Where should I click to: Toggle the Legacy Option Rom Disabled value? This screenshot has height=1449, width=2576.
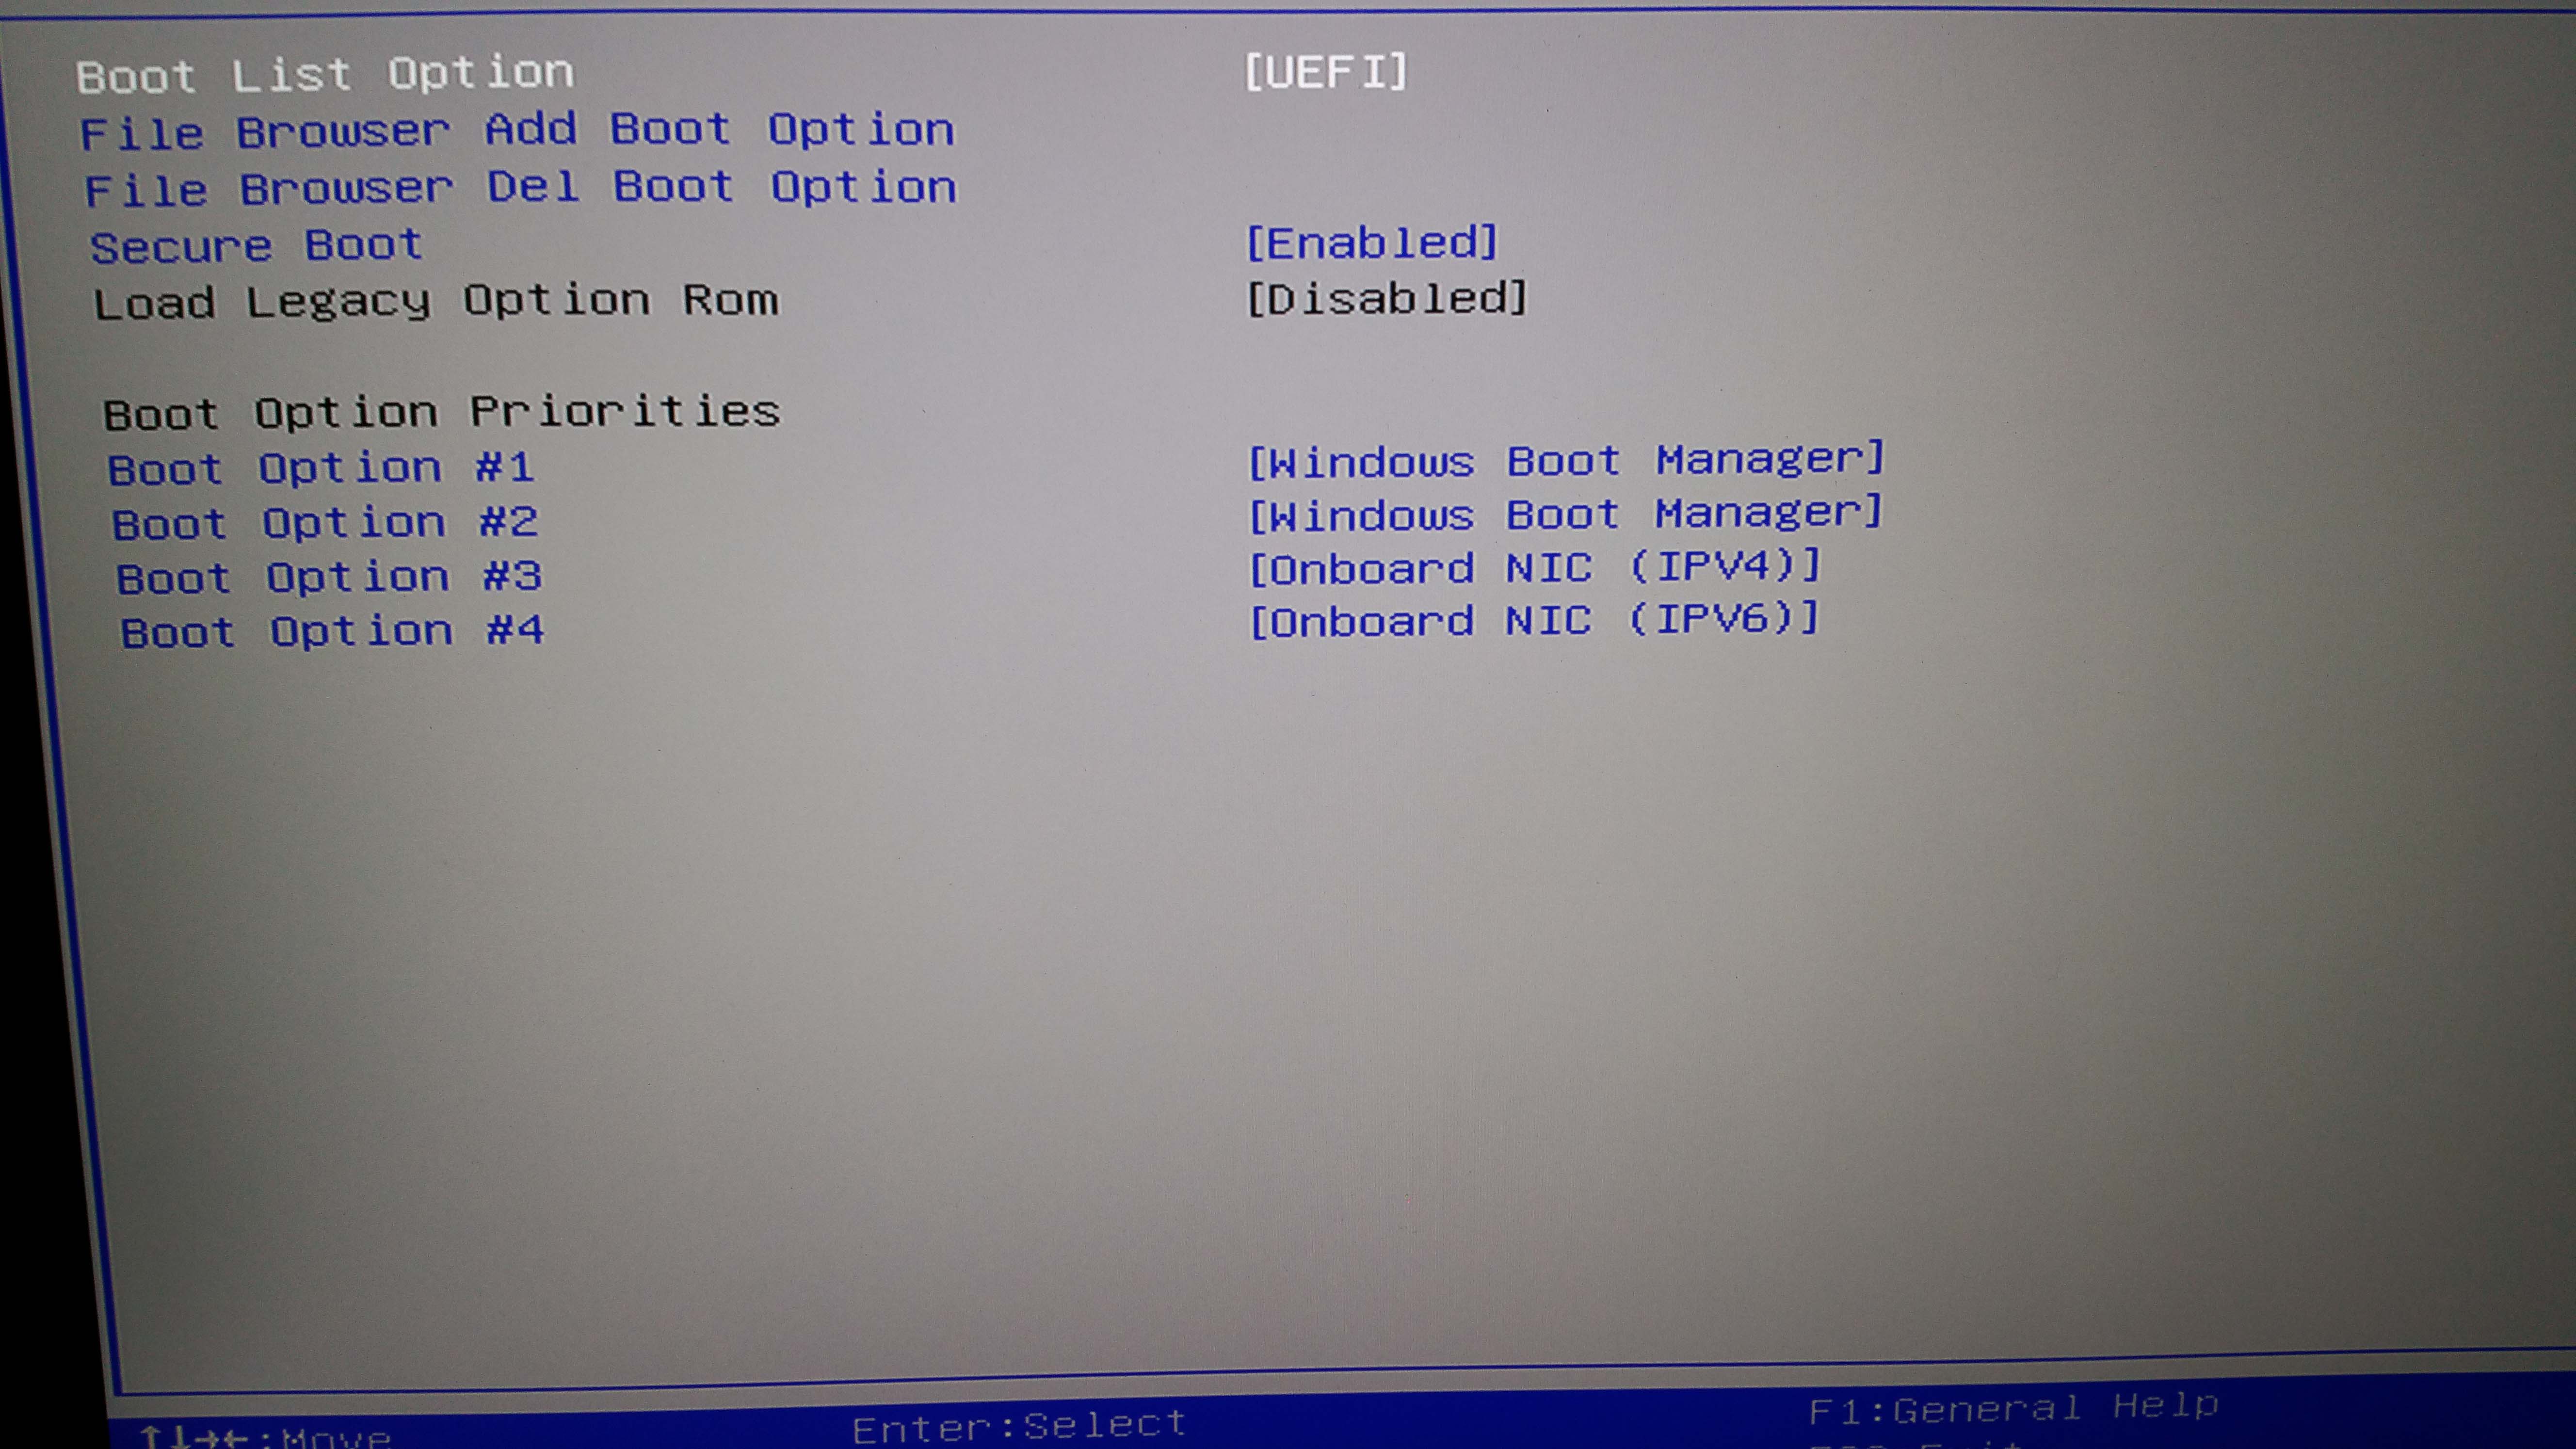1386,299
